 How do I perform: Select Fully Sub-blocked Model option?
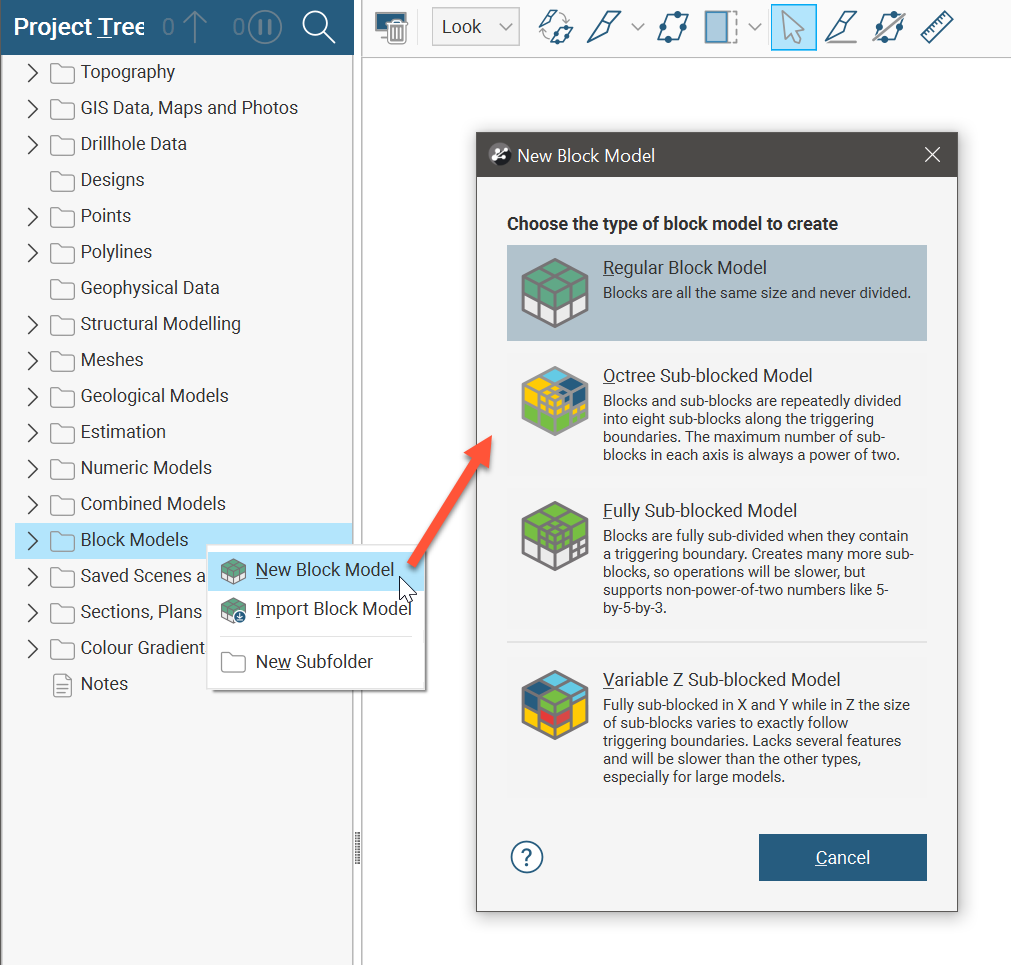(x=716, y=558)
